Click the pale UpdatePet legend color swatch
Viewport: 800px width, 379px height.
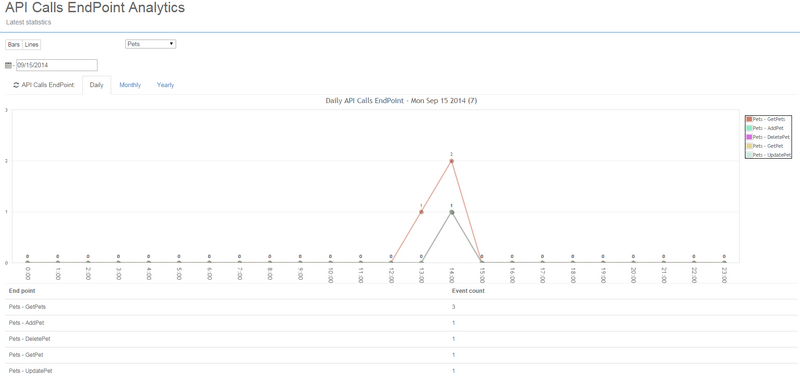(x=749, y=155)
